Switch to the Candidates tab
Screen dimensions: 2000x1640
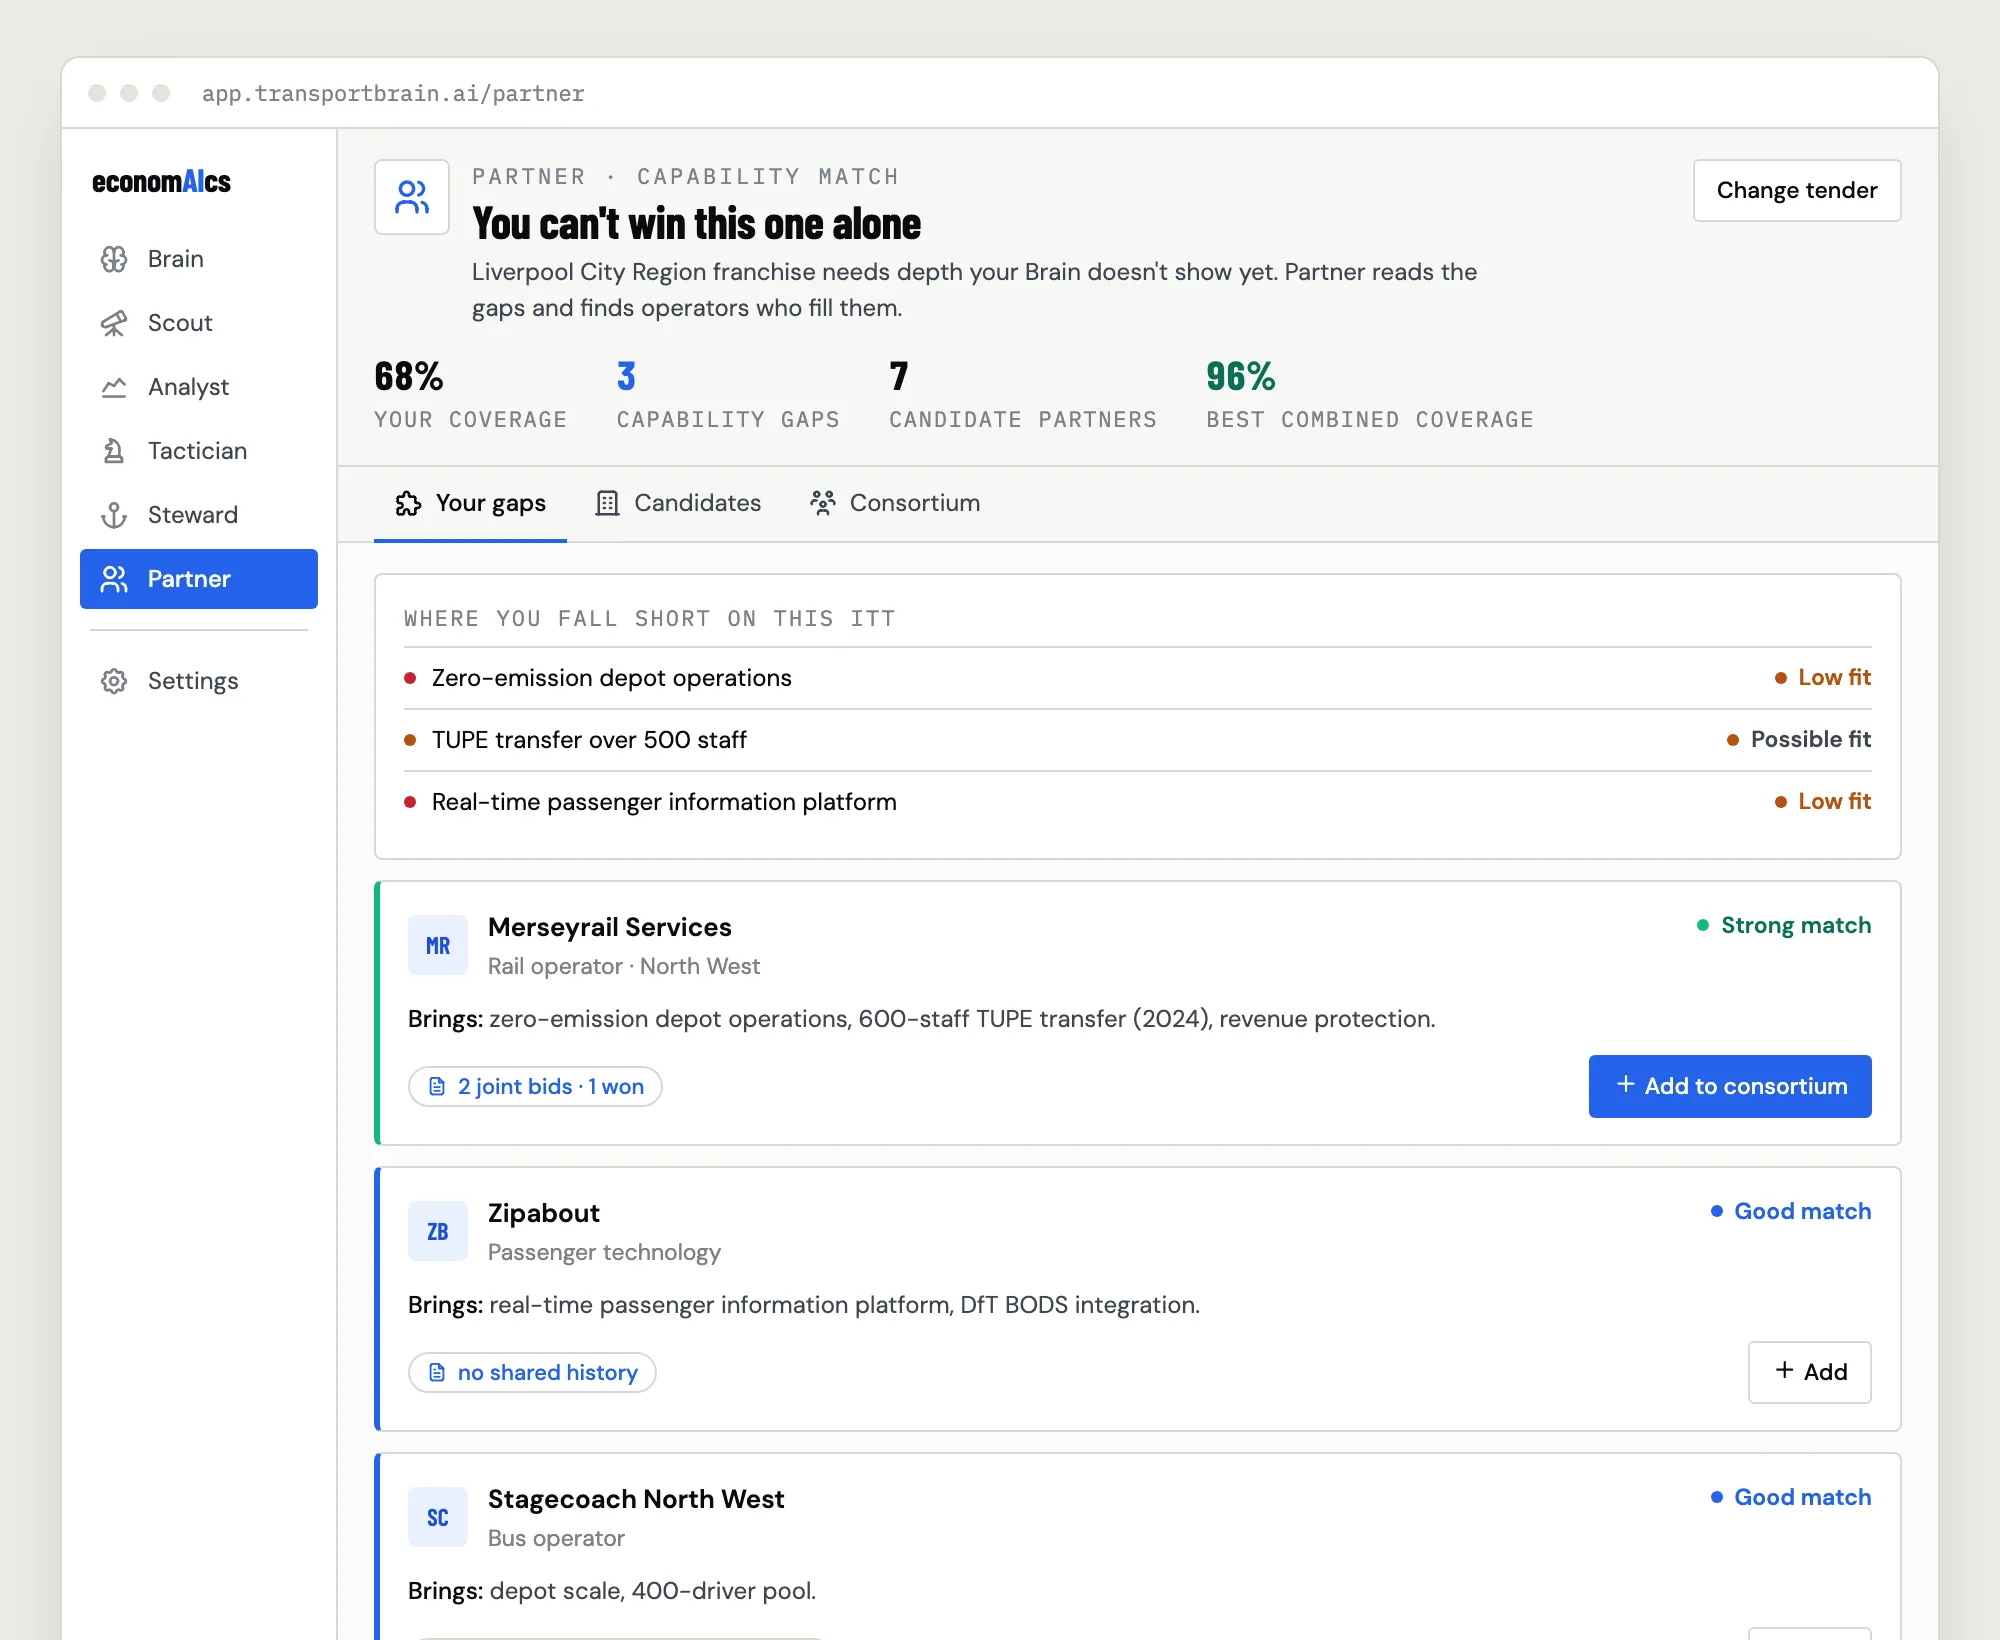678,503
